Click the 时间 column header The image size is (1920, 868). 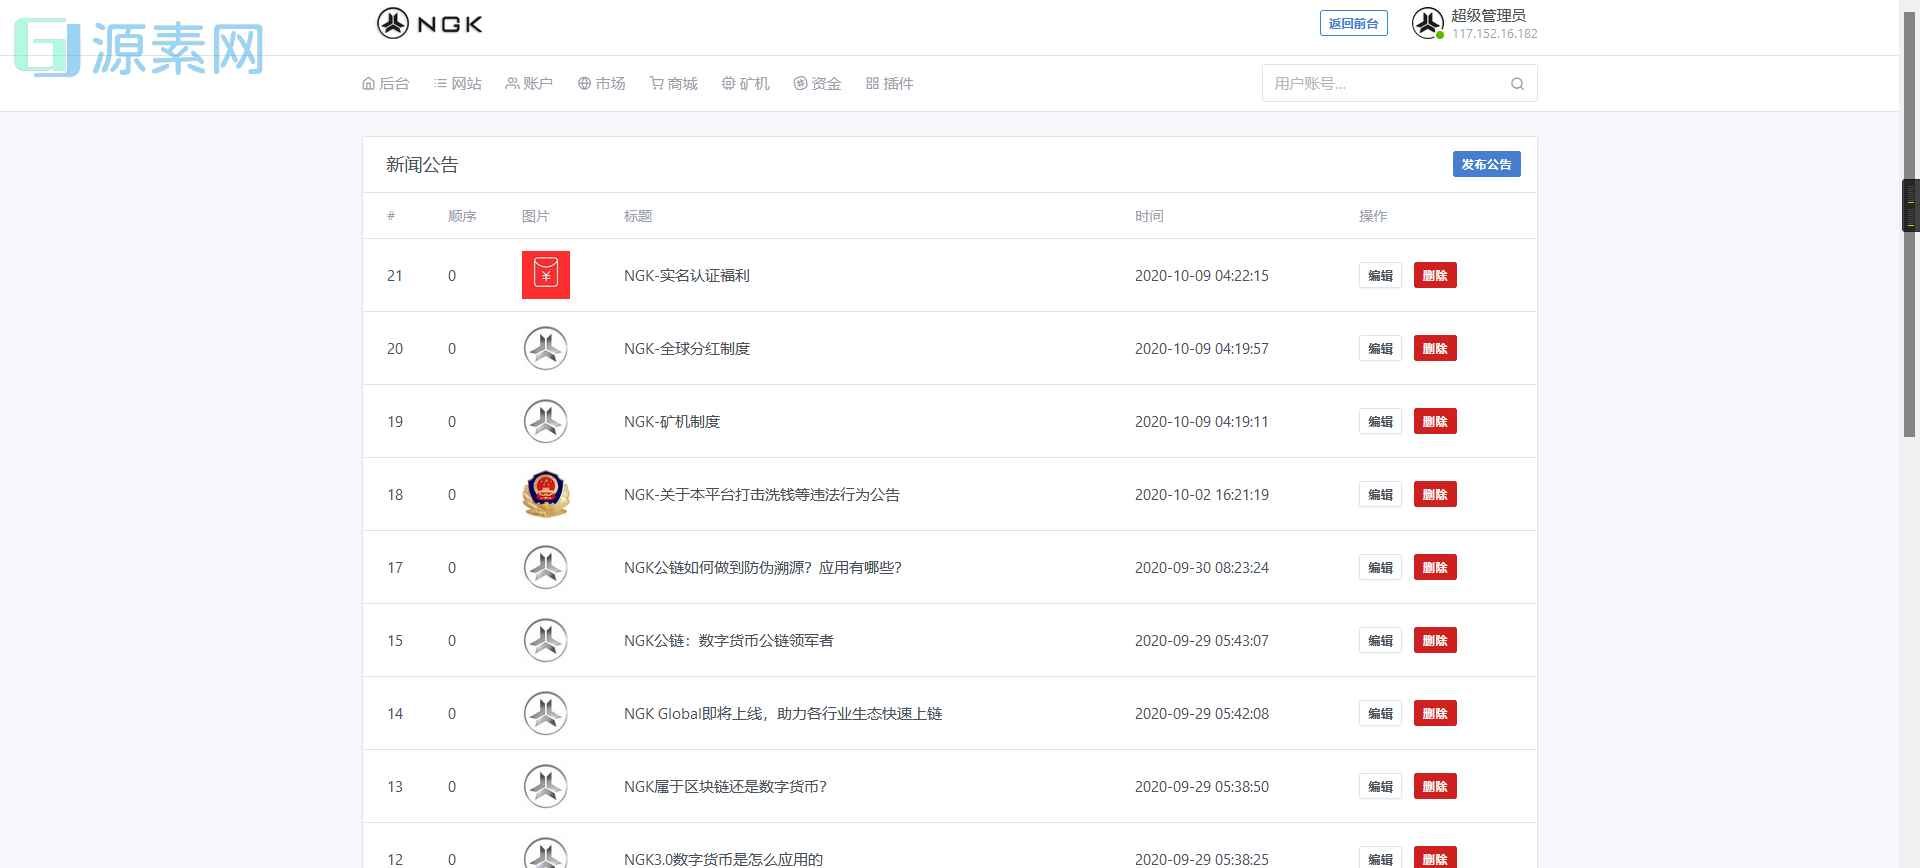coord(1149,216)
